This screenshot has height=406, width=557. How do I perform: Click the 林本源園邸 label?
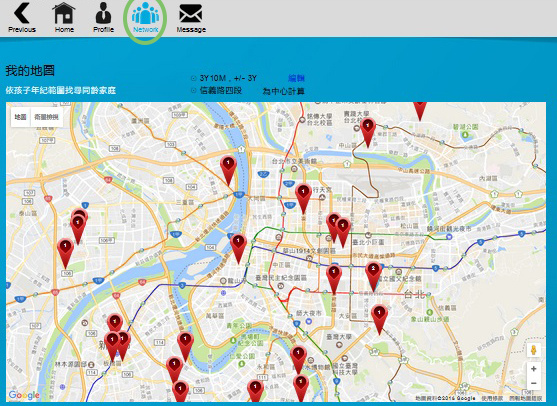coord(70,364)
